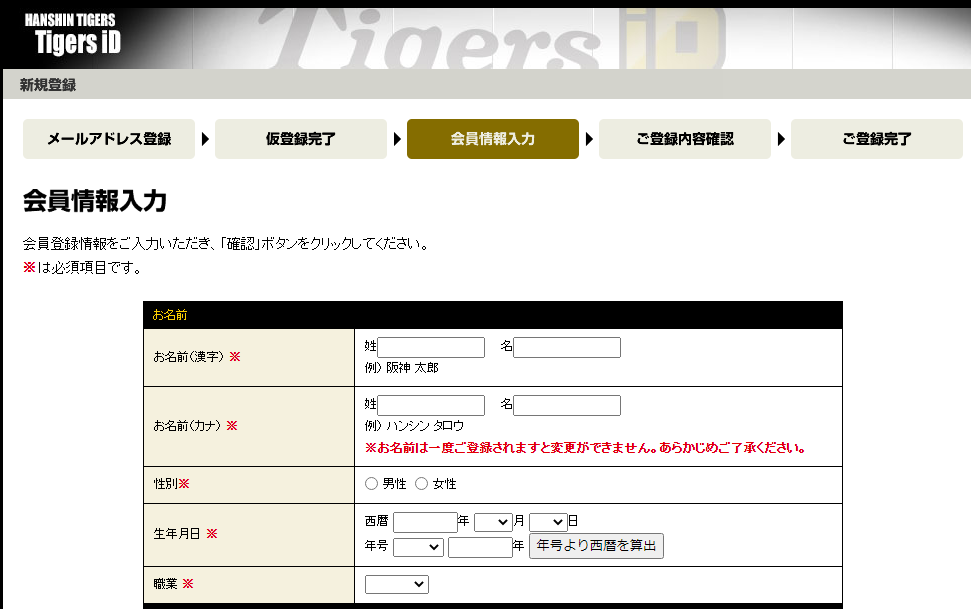Open the birth day dropdown

[x=548, y=522]
